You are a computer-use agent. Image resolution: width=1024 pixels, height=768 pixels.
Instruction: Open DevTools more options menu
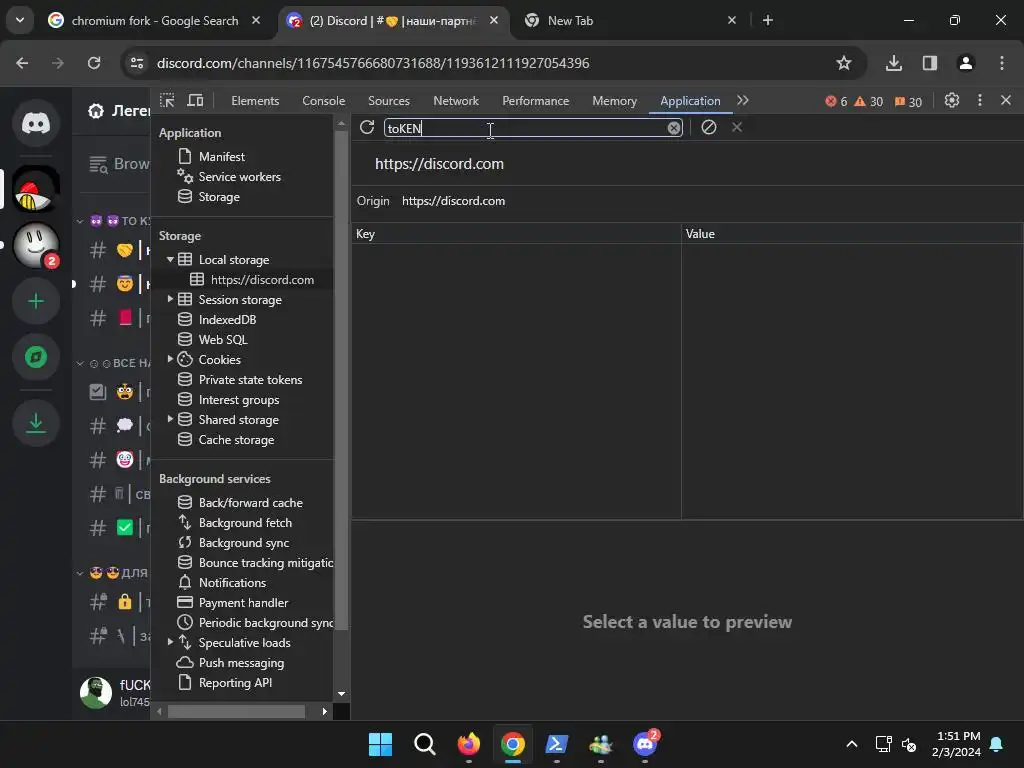(979, 101)
